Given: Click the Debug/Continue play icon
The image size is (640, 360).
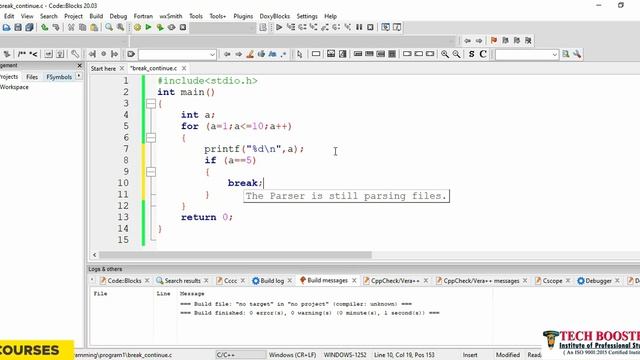Looking at the screenshot, I should (x=279, y=27).
